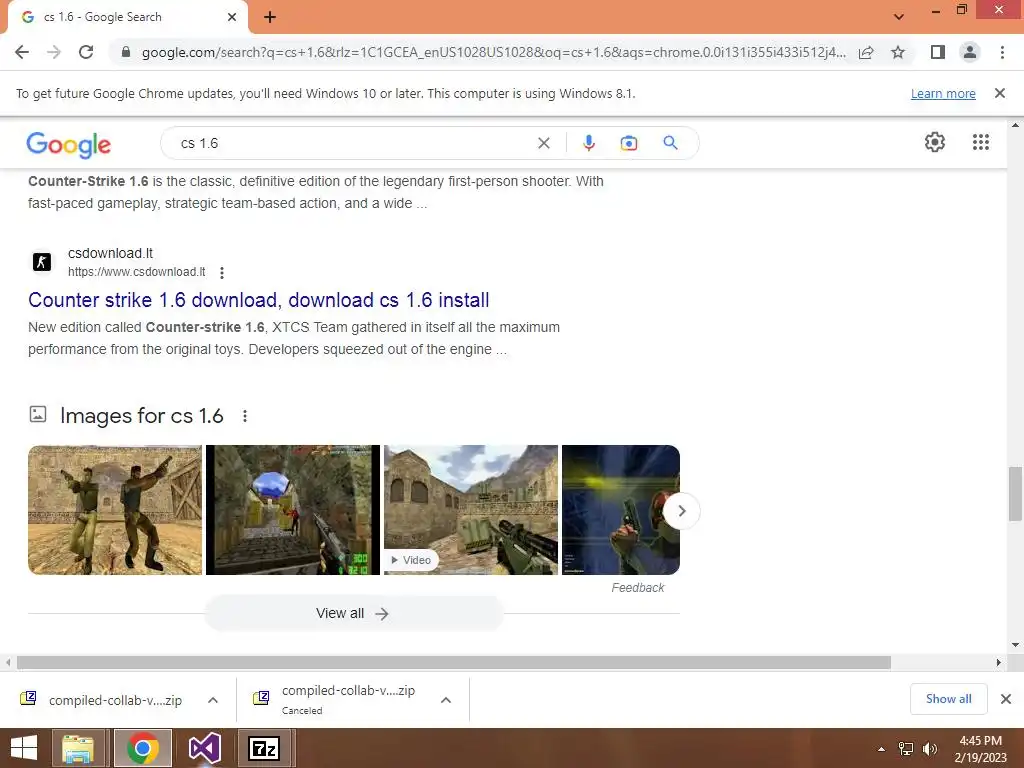
Task: Open the https://www.csdownload.lt URL line
Action: [136, 272]
